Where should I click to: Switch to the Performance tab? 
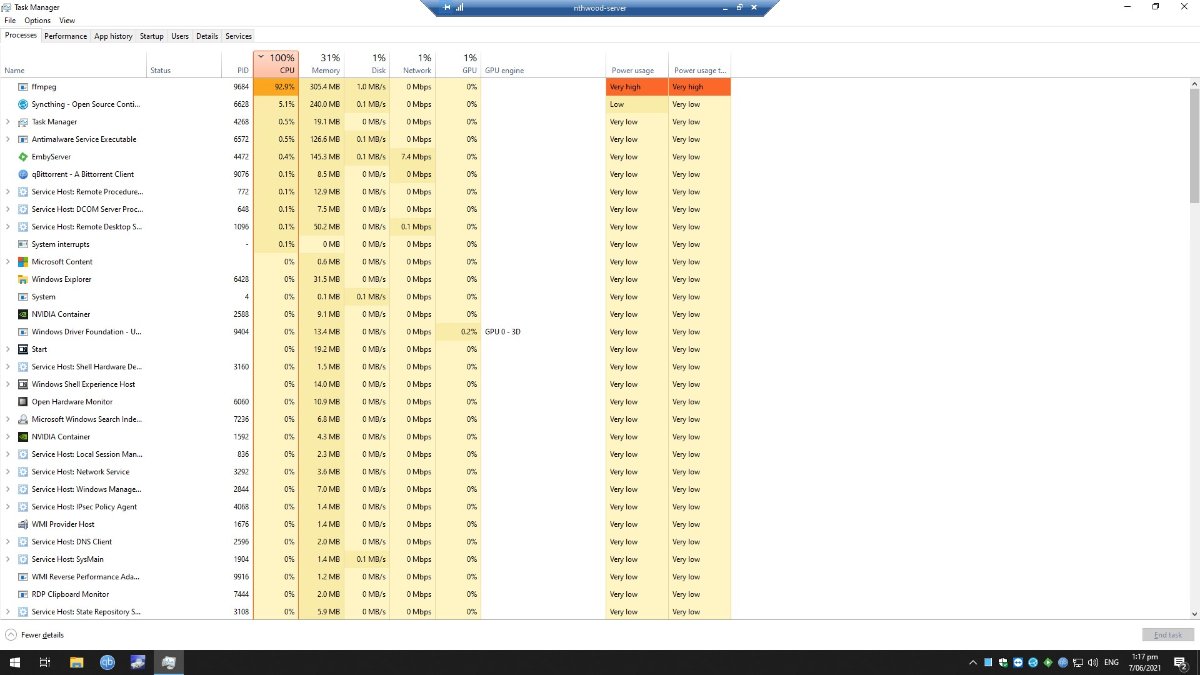click(x=65, y=36)
